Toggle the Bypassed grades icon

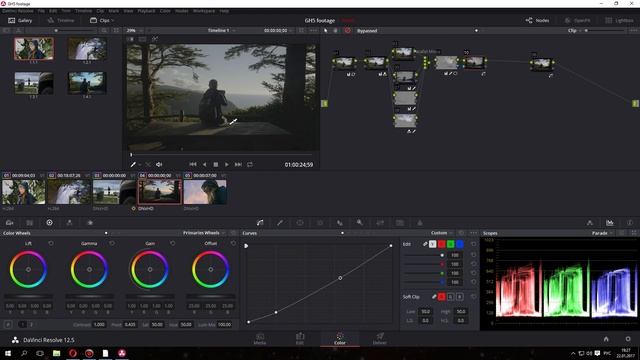tap(347, 31)
